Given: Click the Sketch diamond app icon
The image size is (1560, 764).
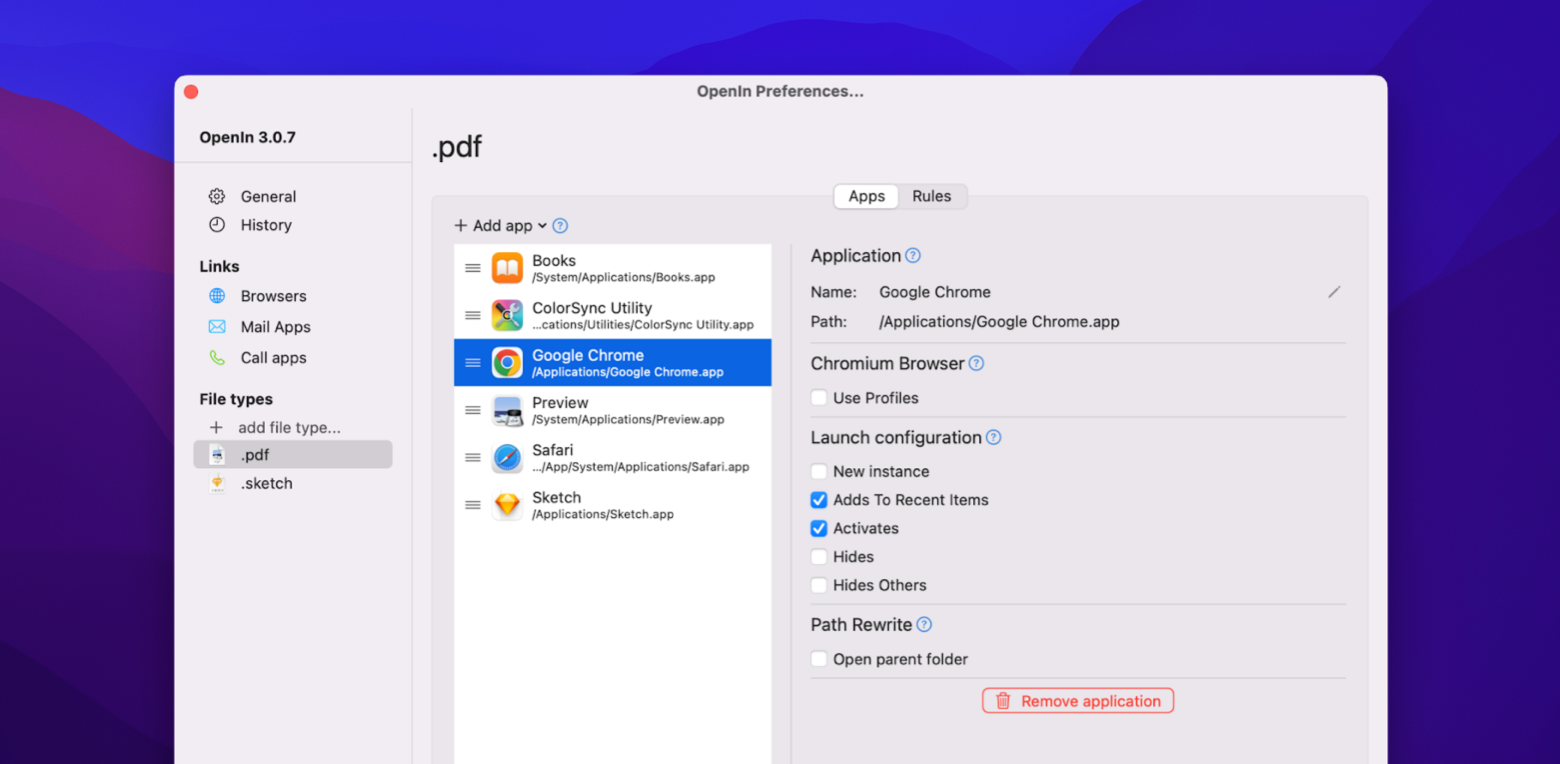Looking at the screenshot, I should [507, 505].
